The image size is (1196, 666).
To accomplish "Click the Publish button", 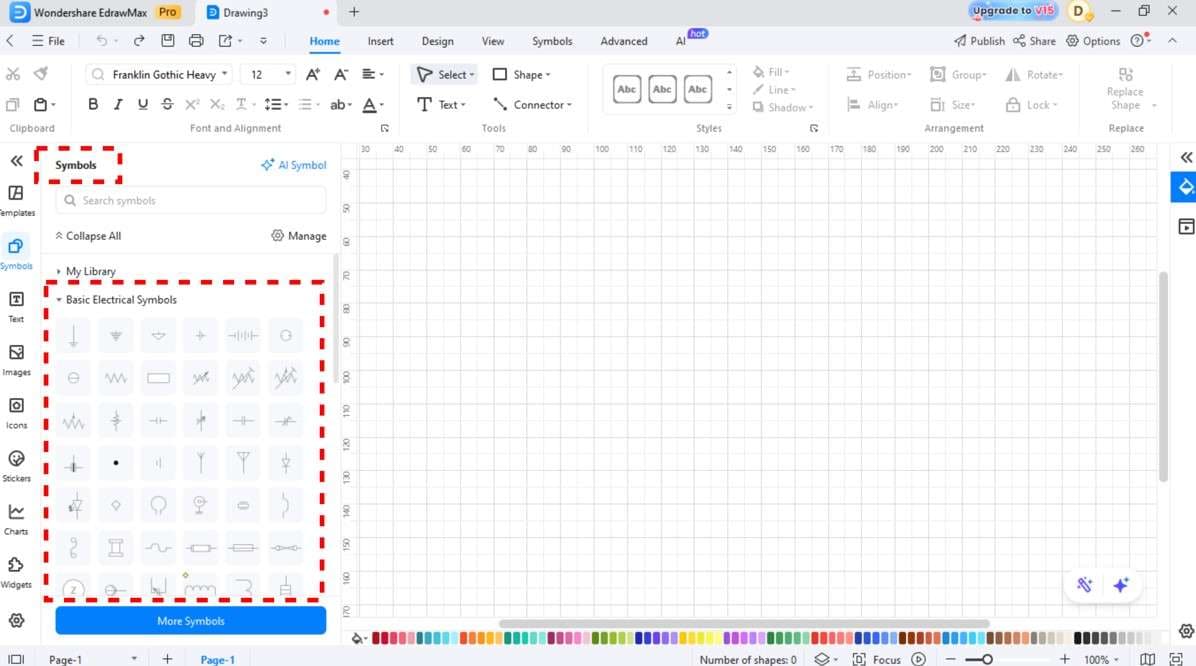I will point(978,41).
